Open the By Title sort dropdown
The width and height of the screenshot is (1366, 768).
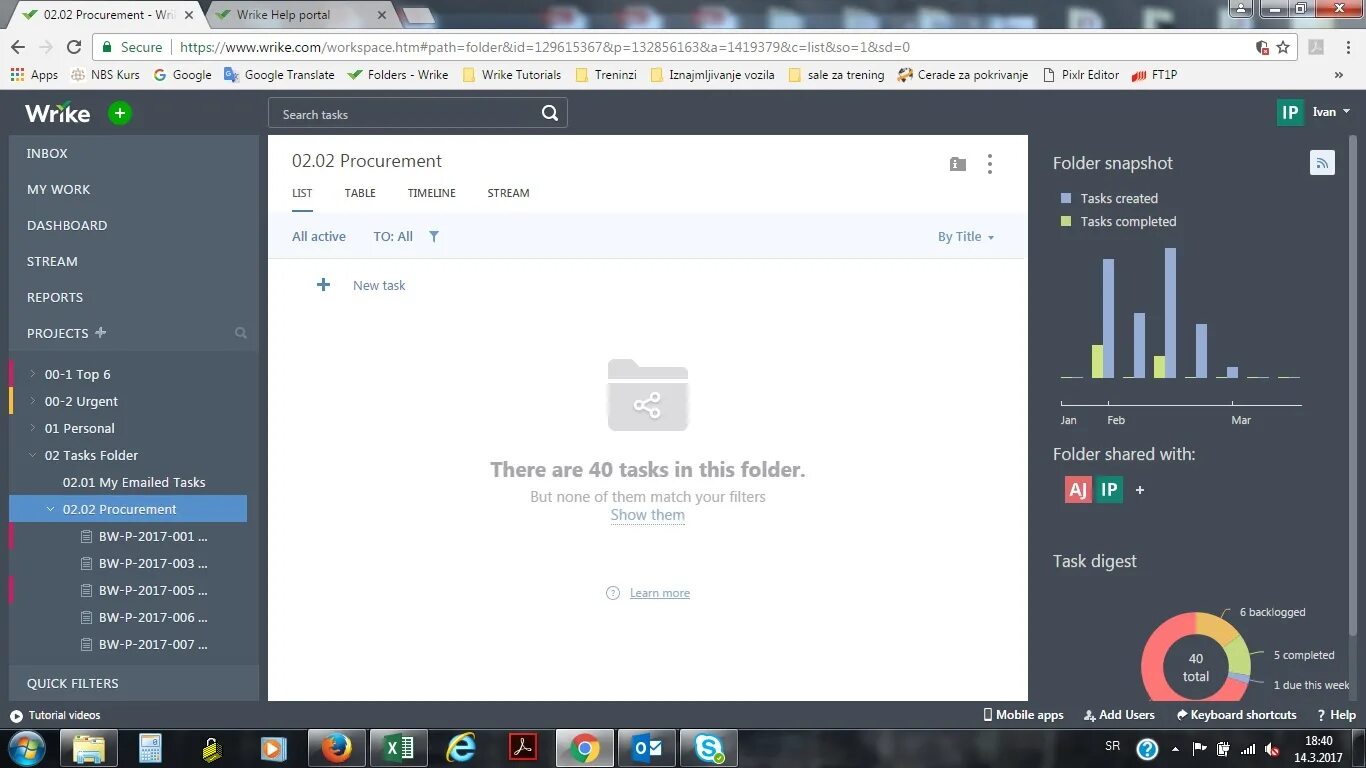pyautogui.click(x=966, y=237)
